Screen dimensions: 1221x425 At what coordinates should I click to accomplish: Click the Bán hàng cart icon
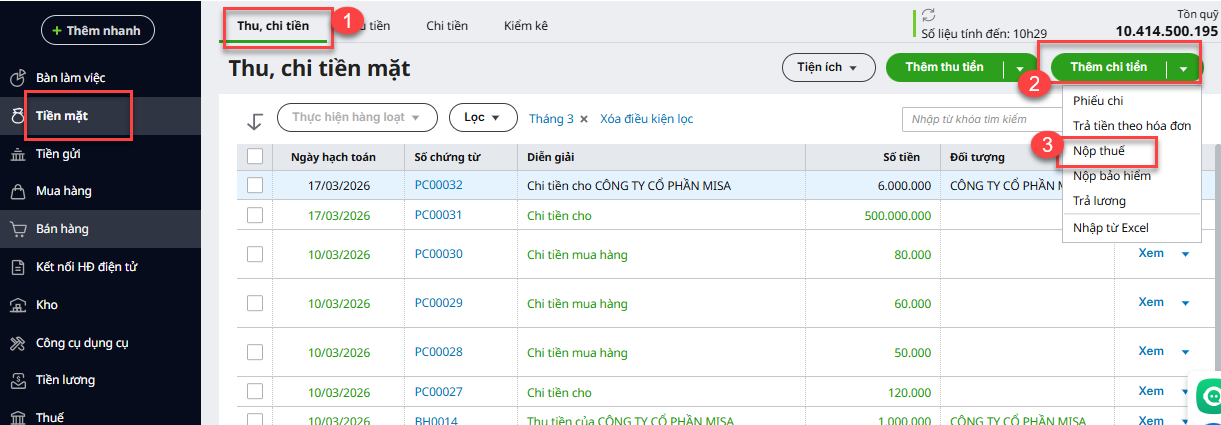click(18, 229)
